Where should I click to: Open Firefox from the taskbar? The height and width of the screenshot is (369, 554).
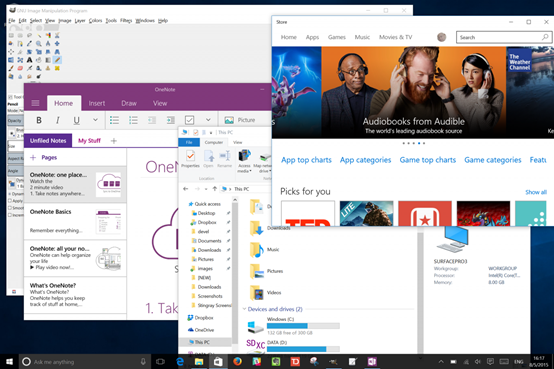(x=237, y=361)
